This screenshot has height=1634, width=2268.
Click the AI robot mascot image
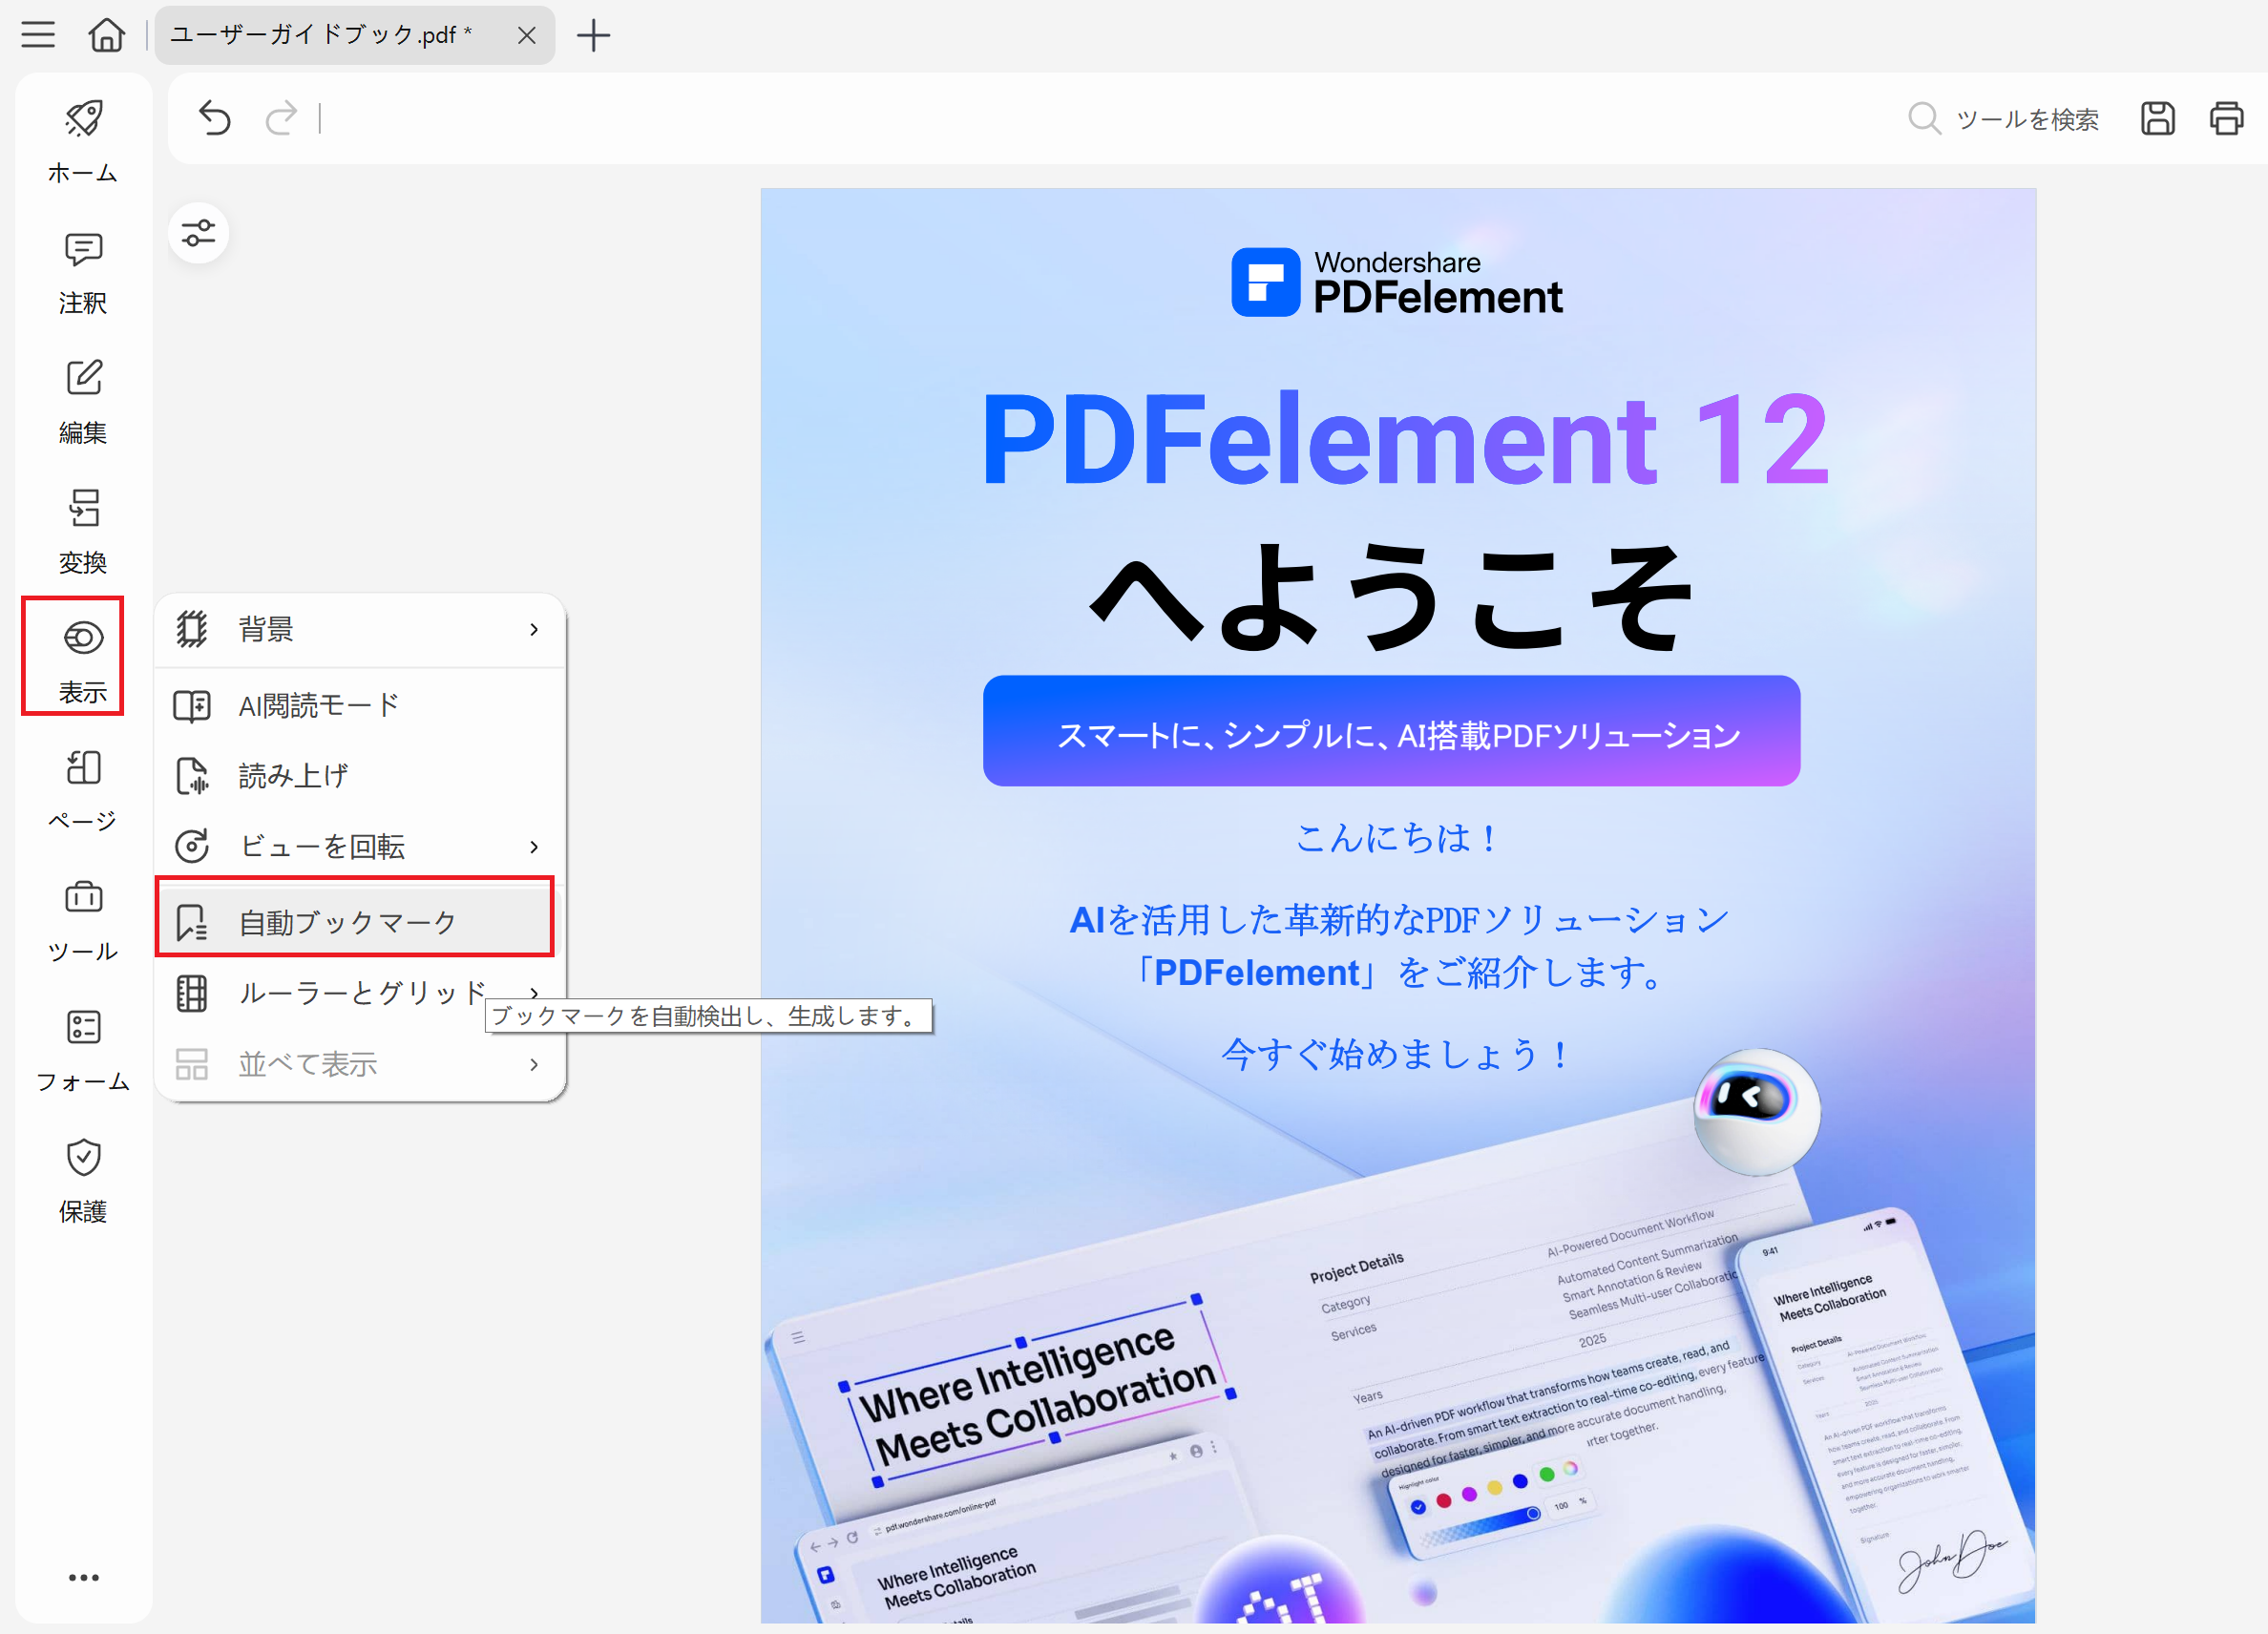click(1756, 1111)
